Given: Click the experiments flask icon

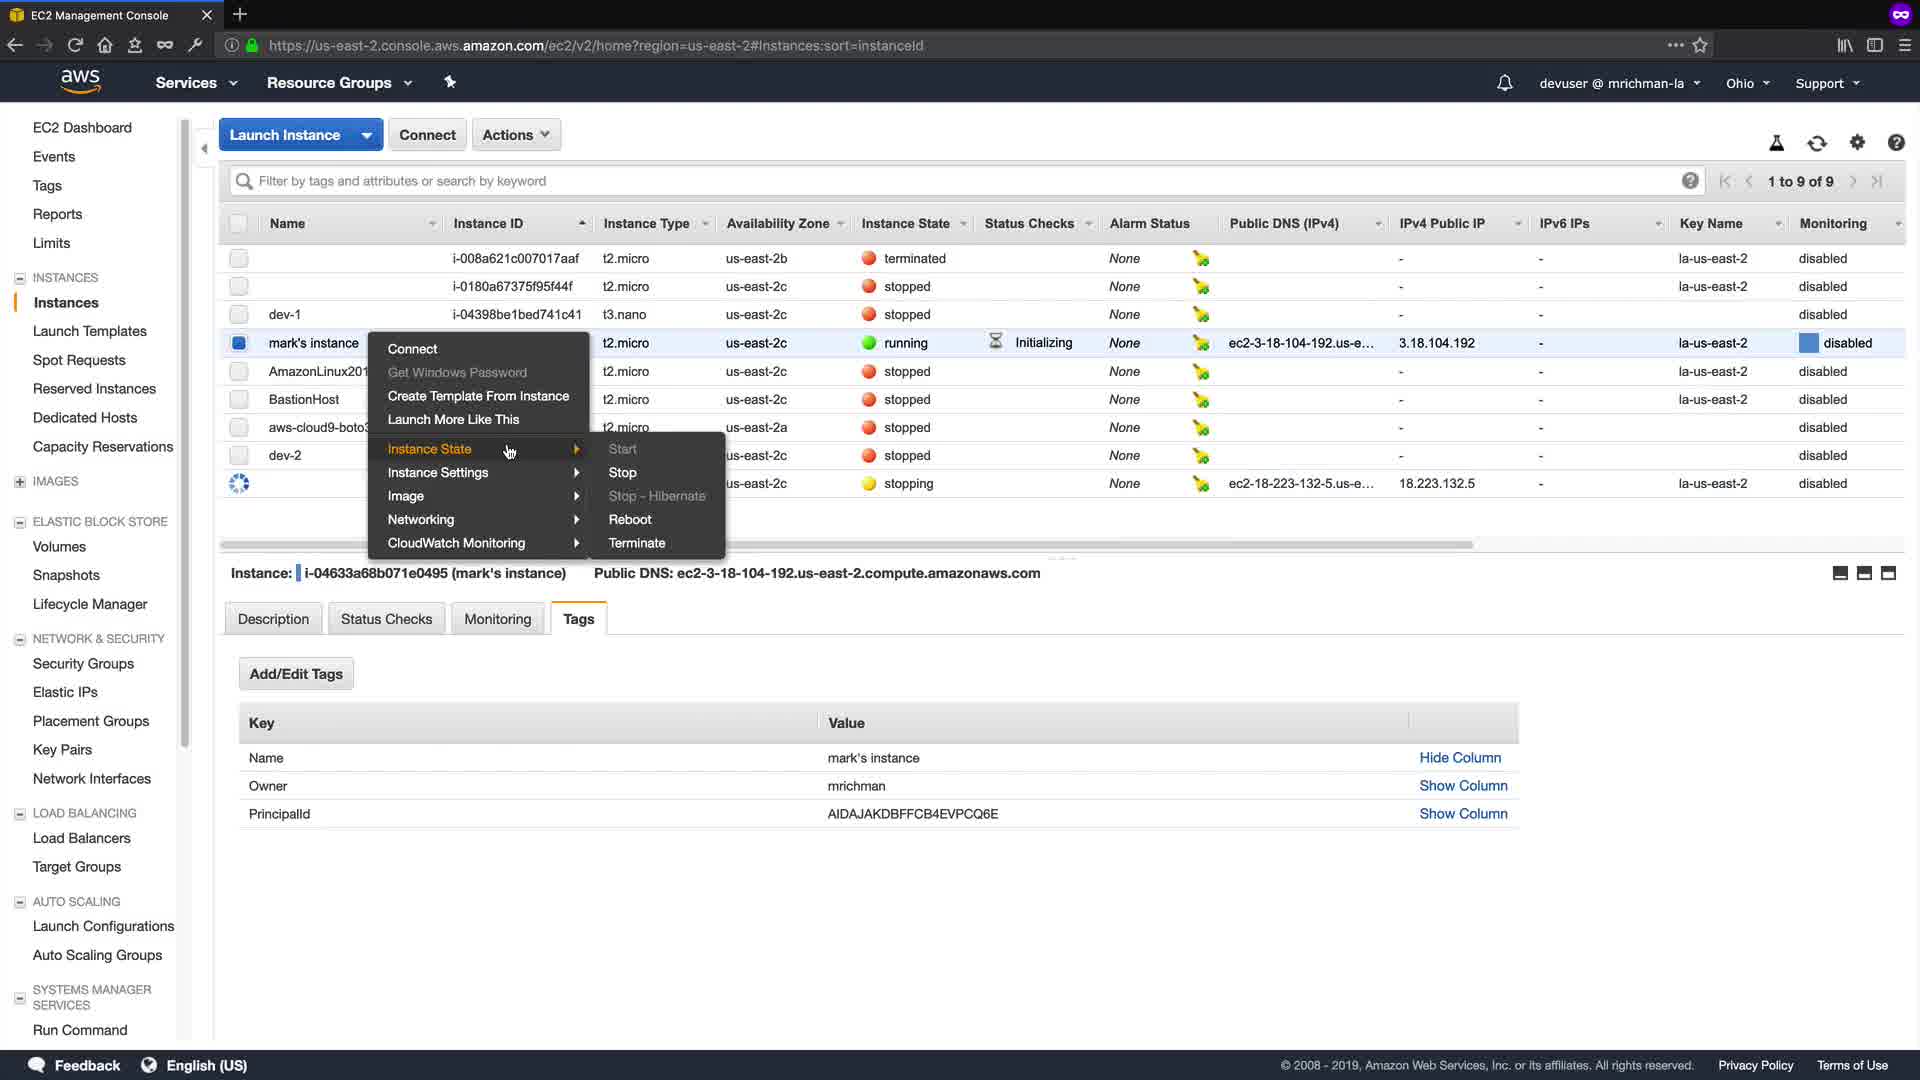Looking at the screenshot, I should tap(1776, 143).
